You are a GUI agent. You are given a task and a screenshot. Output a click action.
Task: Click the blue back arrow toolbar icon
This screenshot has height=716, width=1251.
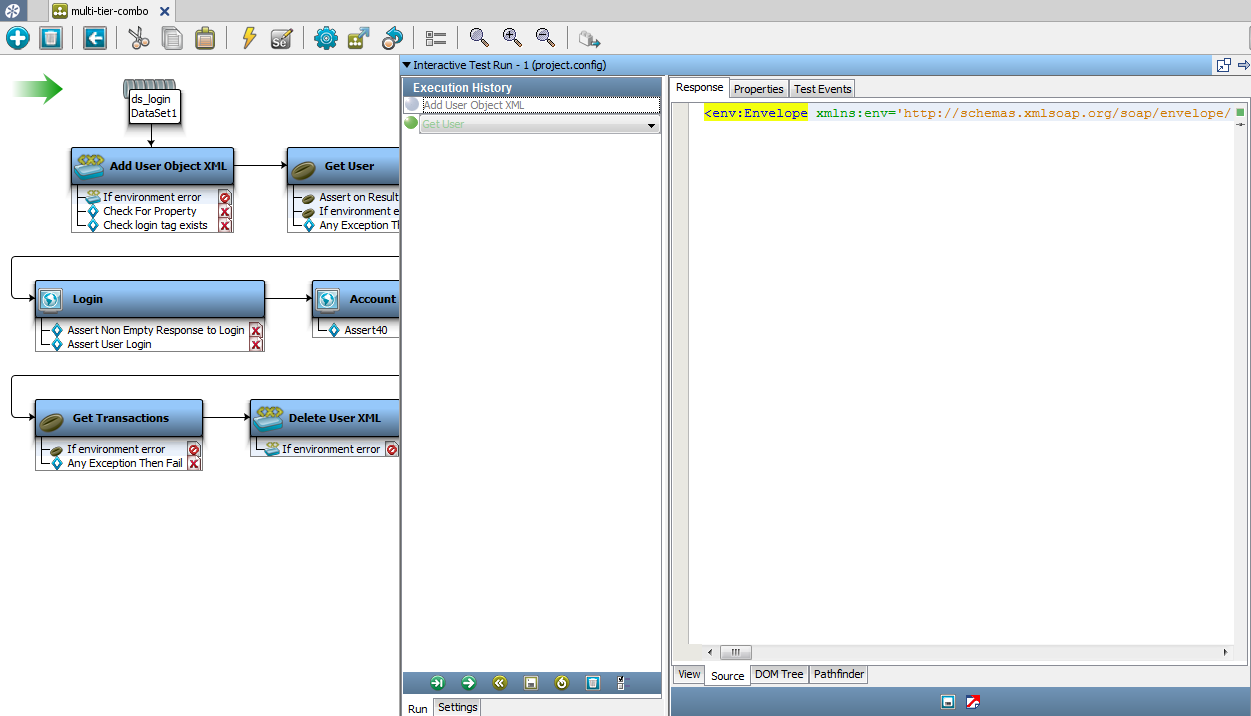click(95, 38)
